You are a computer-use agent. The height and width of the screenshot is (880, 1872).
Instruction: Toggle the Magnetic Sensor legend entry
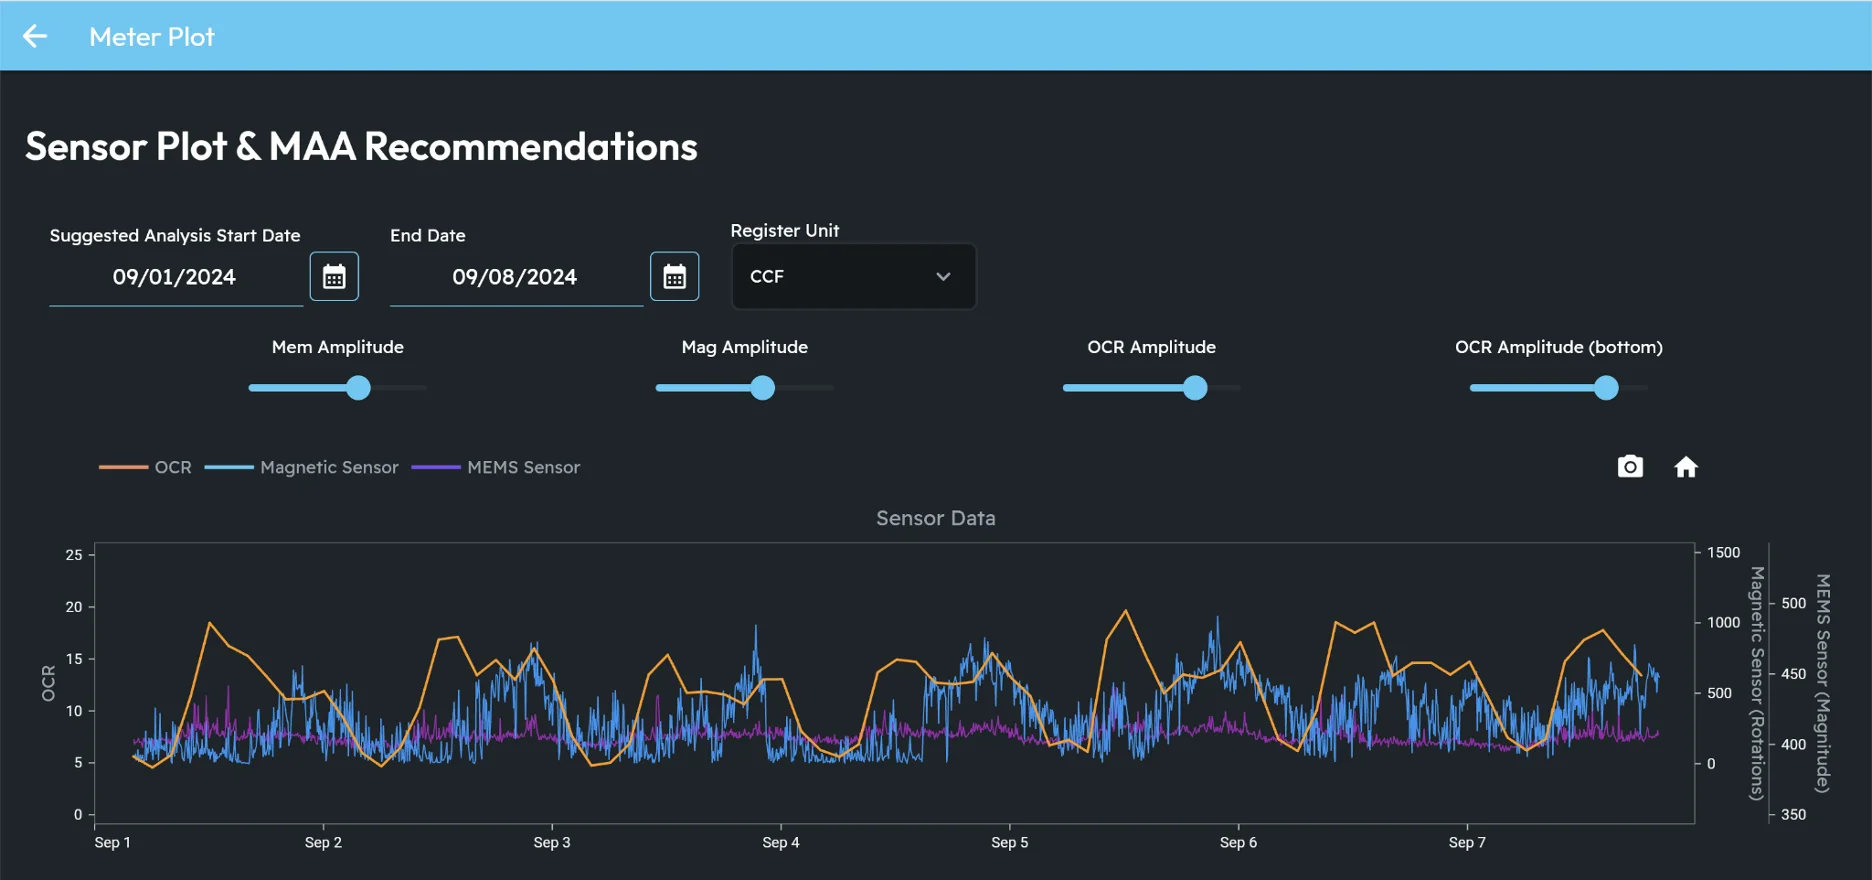tap(328, 467)
